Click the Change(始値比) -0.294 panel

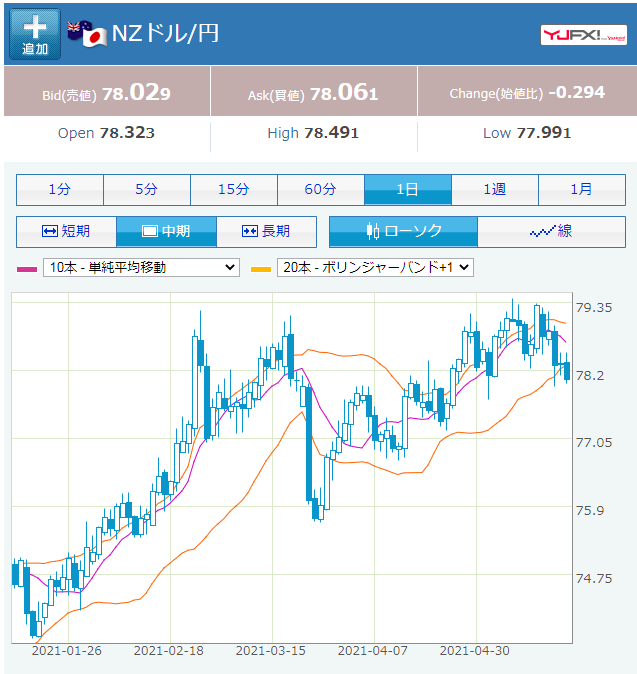coord(527,92)
